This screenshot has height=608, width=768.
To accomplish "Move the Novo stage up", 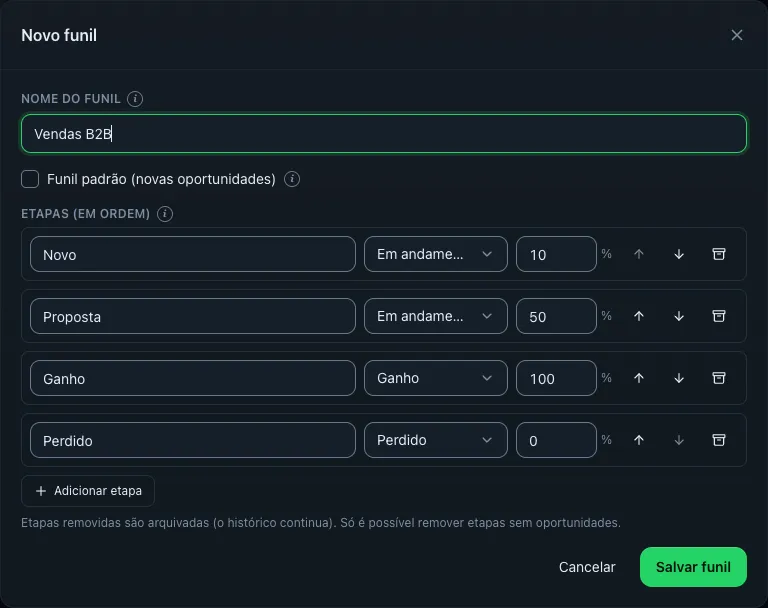I will 639,254.
